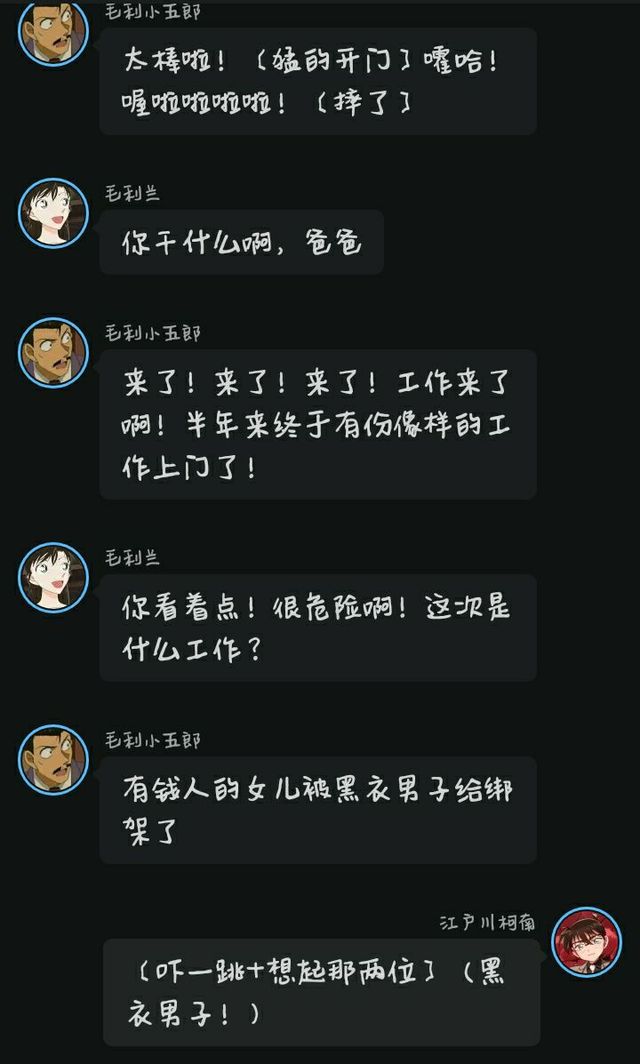Screen dimensions: 640x1064
Task: Tap 毛利小五郎's avatar beside 有钱人的女儿 message
Action: pyautogui.click(x=53, y=760)
